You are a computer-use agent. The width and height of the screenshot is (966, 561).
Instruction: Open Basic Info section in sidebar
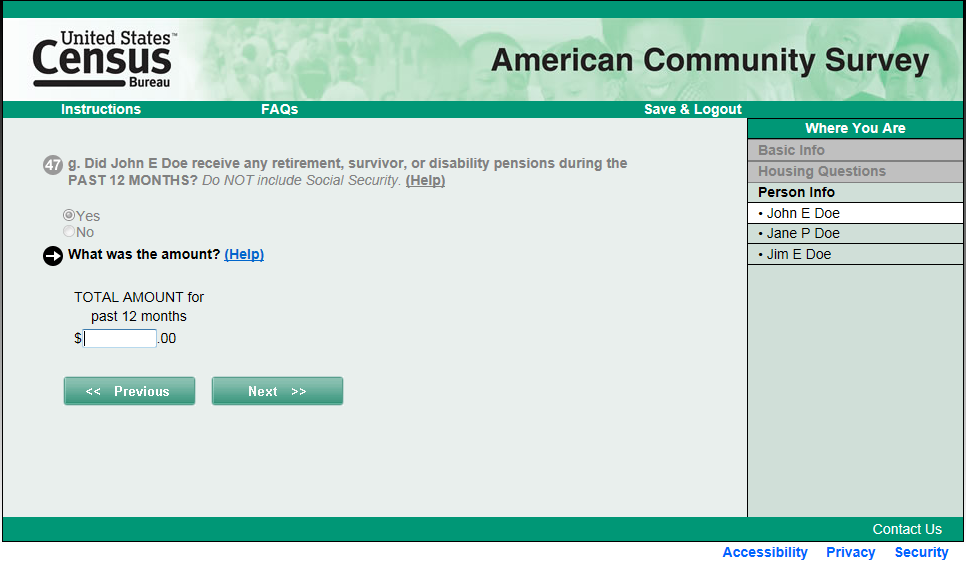pyautogui.click(x=855, y=150)
